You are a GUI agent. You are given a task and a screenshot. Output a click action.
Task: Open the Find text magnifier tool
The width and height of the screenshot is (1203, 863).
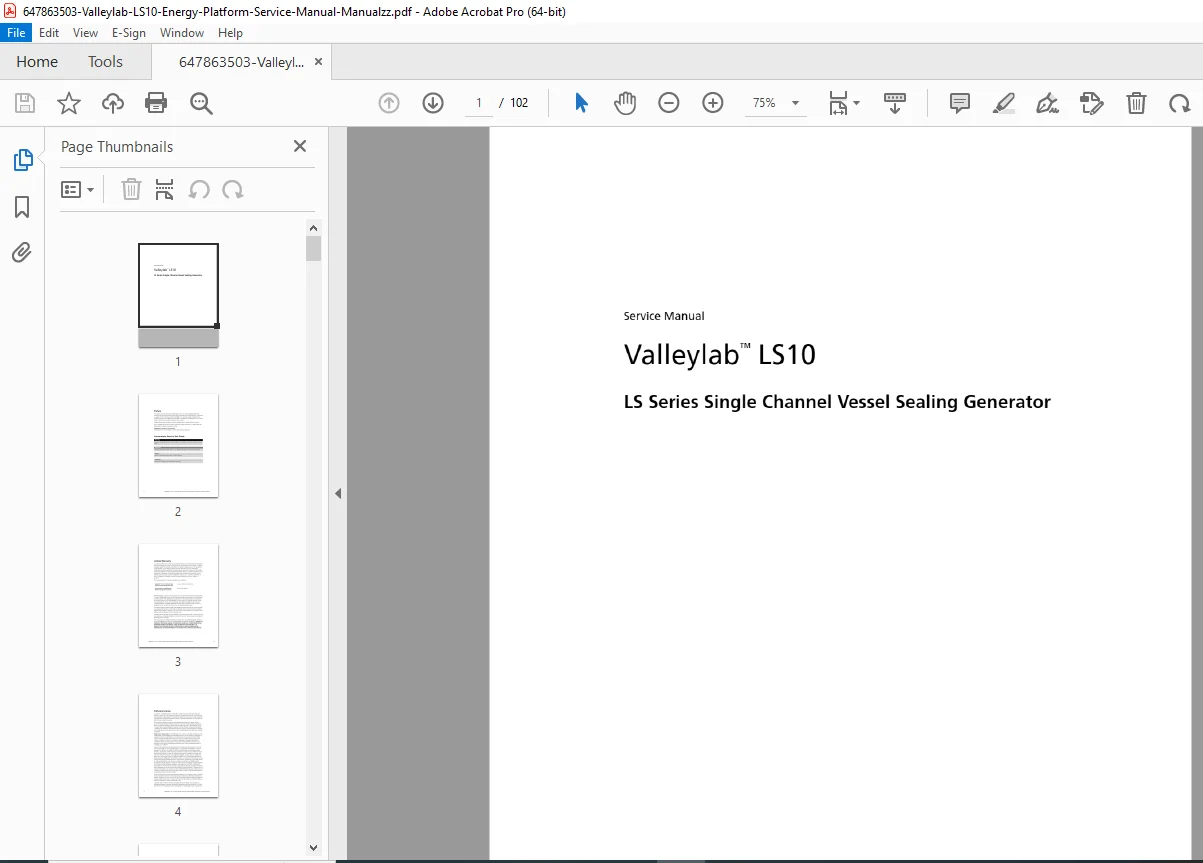pyautogui.click(x=201, y=103)
